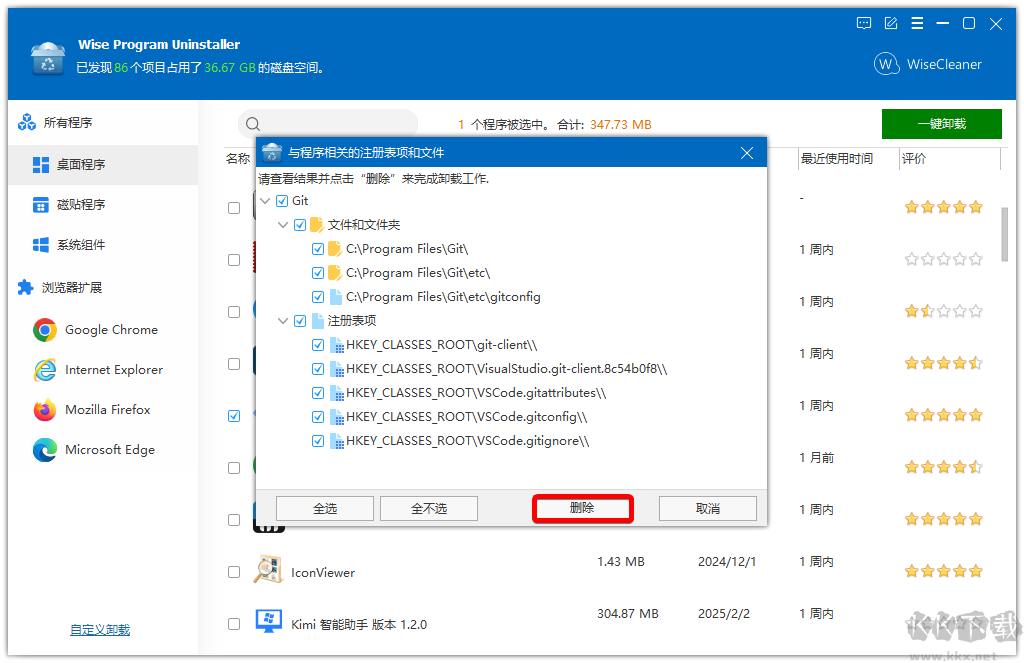Viewport: 1024px width, 663px height.
Task: Click the green 一键卸载 button
Action: click(x=942, y=124)
